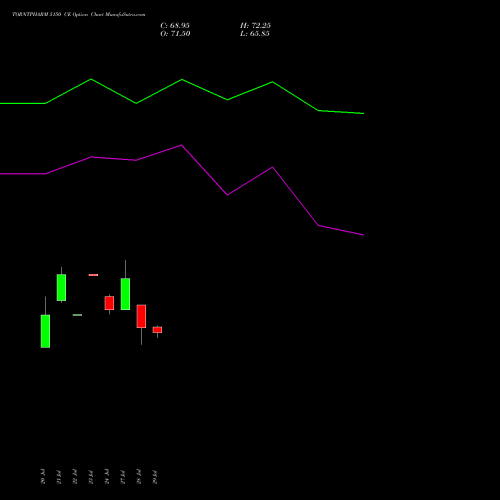This screenshot has width=500, height=500.
Task: Select the 22 Jul date label
Action: point(75,477)
